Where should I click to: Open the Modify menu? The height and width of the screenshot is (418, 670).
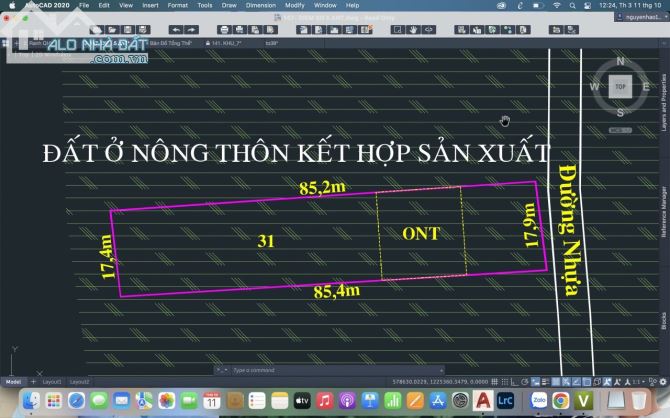click(x=295, y=5)
